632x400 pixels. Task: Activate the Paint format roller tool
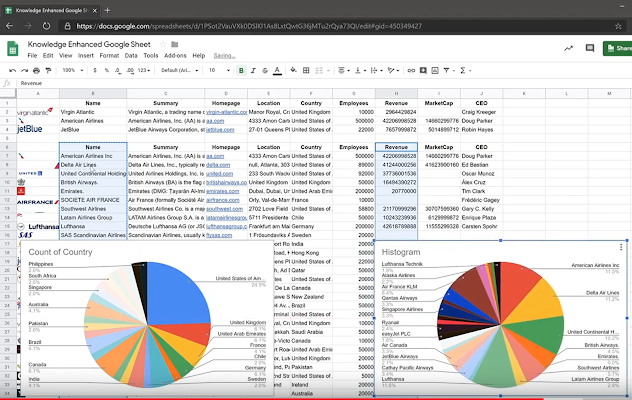point(48,71)
